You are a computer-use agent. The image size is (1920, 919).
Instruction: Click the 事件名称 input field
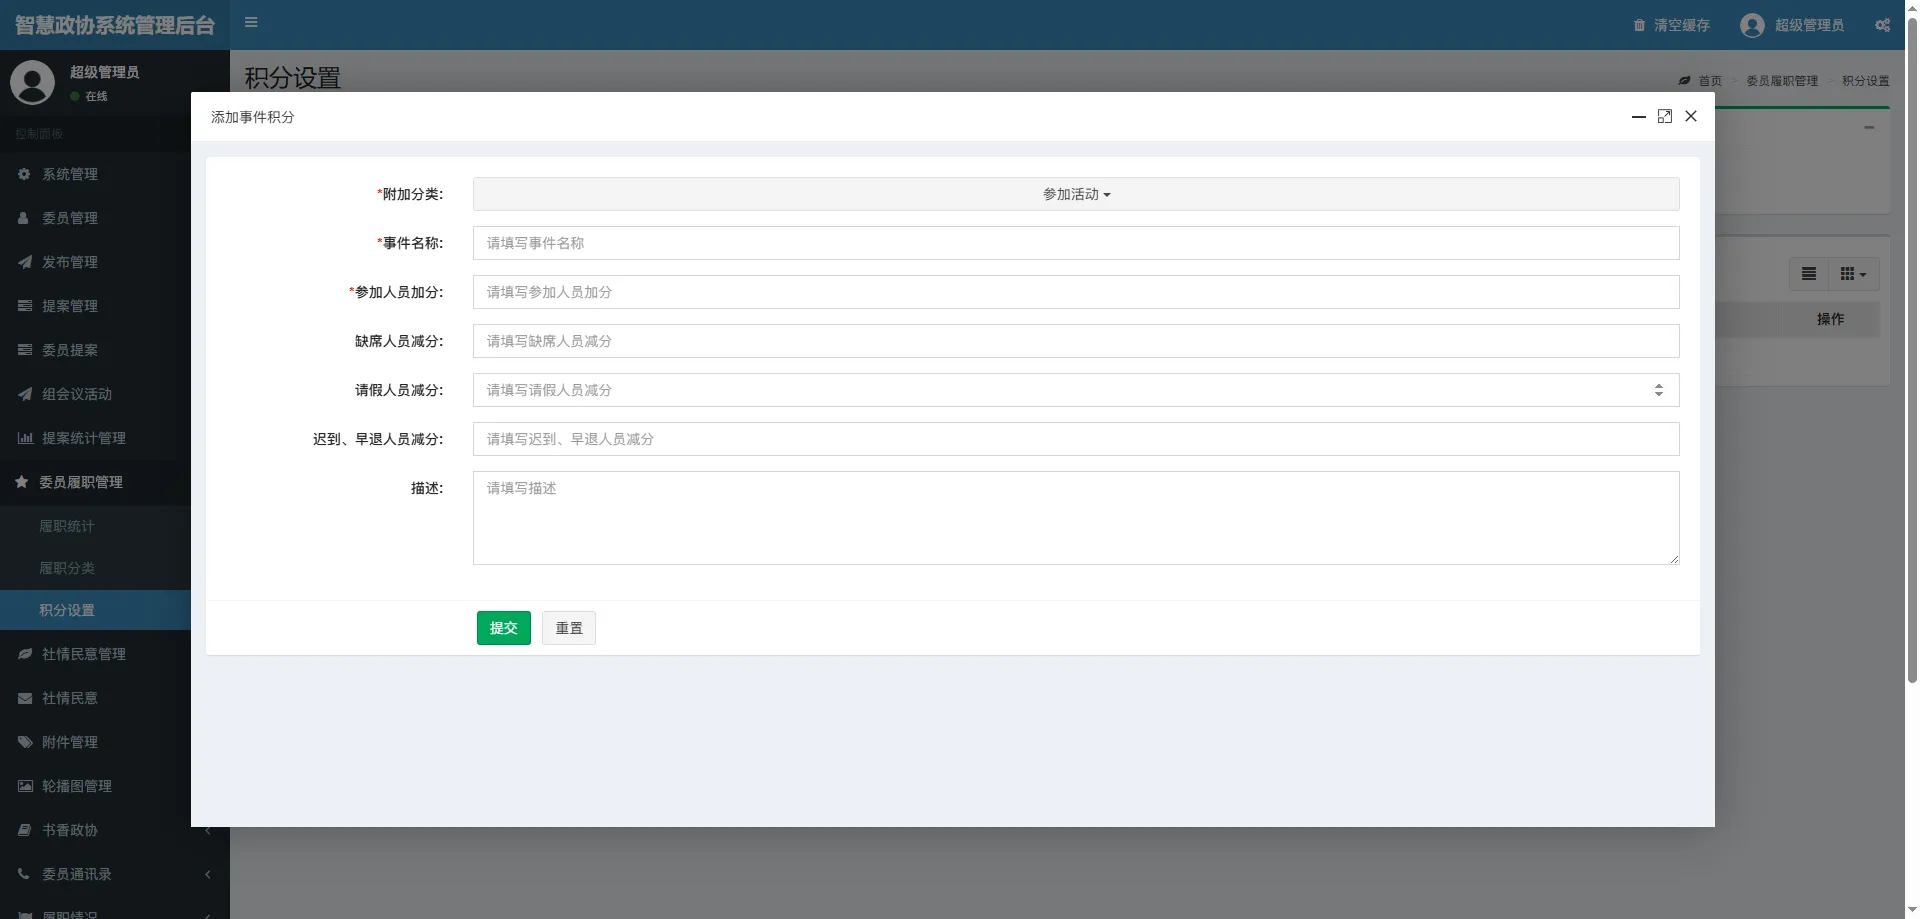[1075, 243]
